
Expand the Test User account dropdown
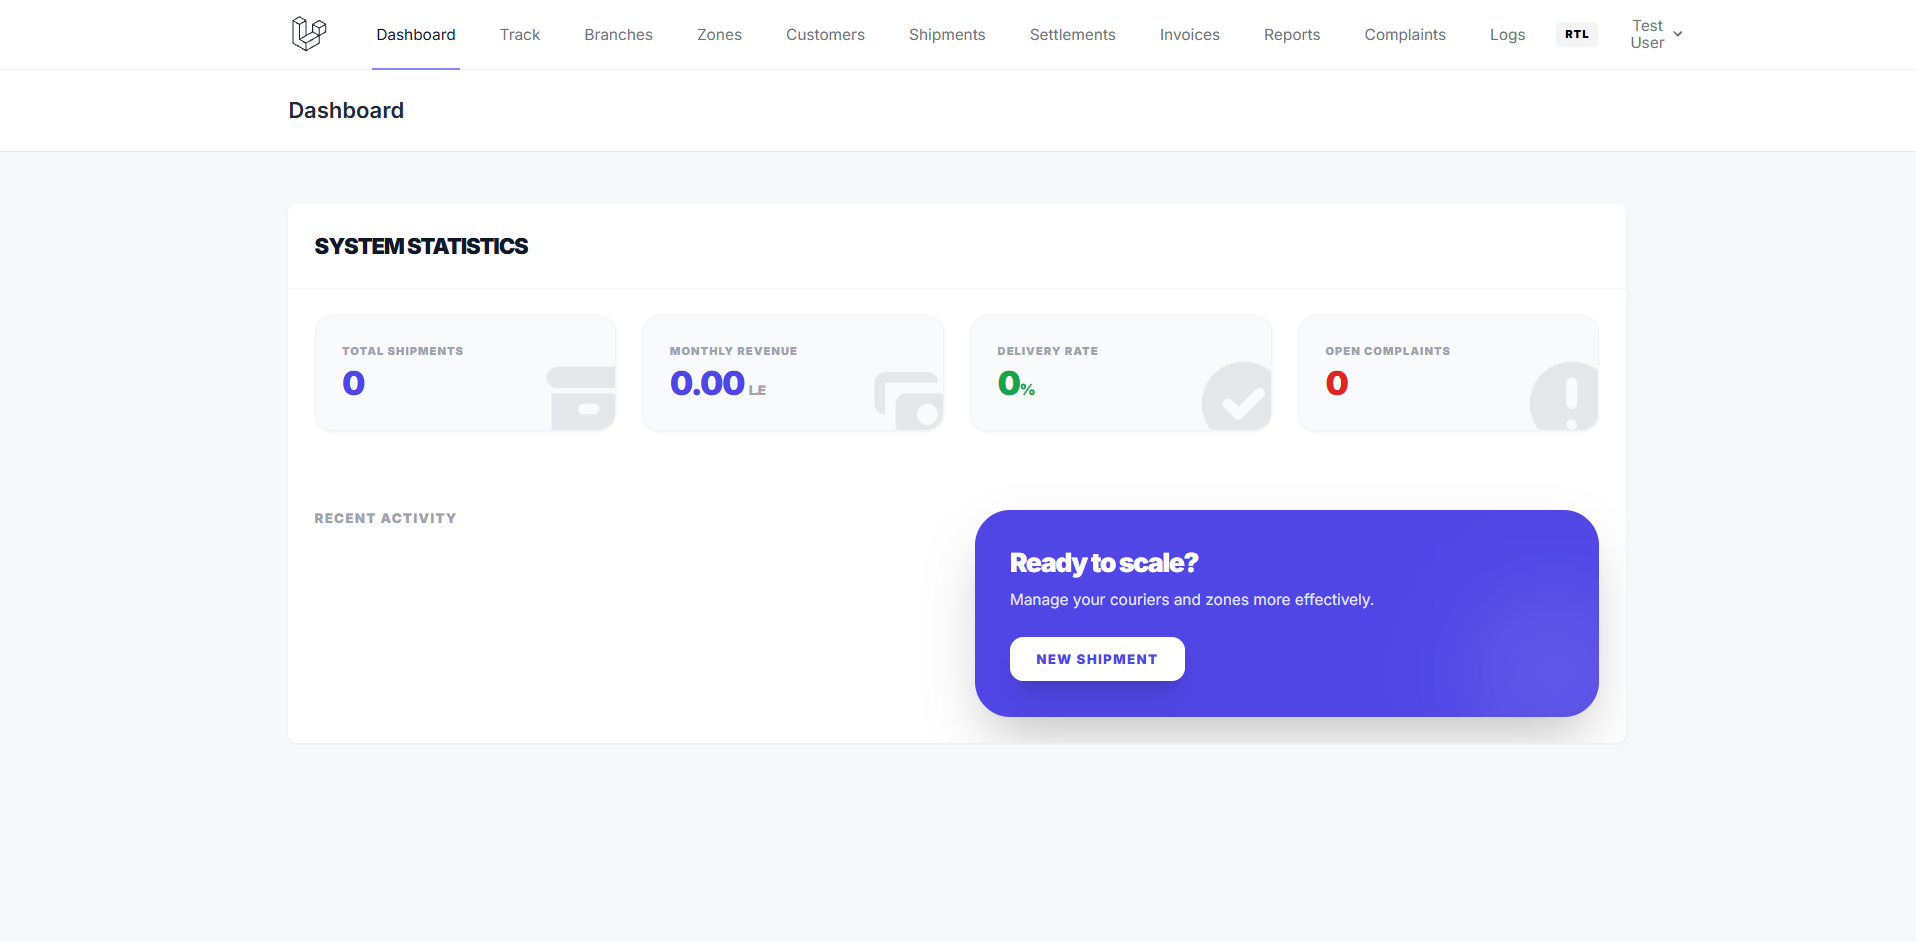click(x=1656, y=34)
